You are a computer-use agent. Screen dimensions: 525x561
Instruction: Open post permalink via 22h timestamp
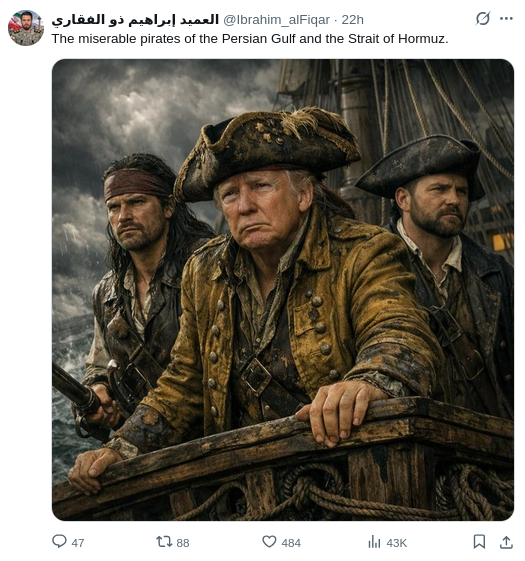[353, 20]
